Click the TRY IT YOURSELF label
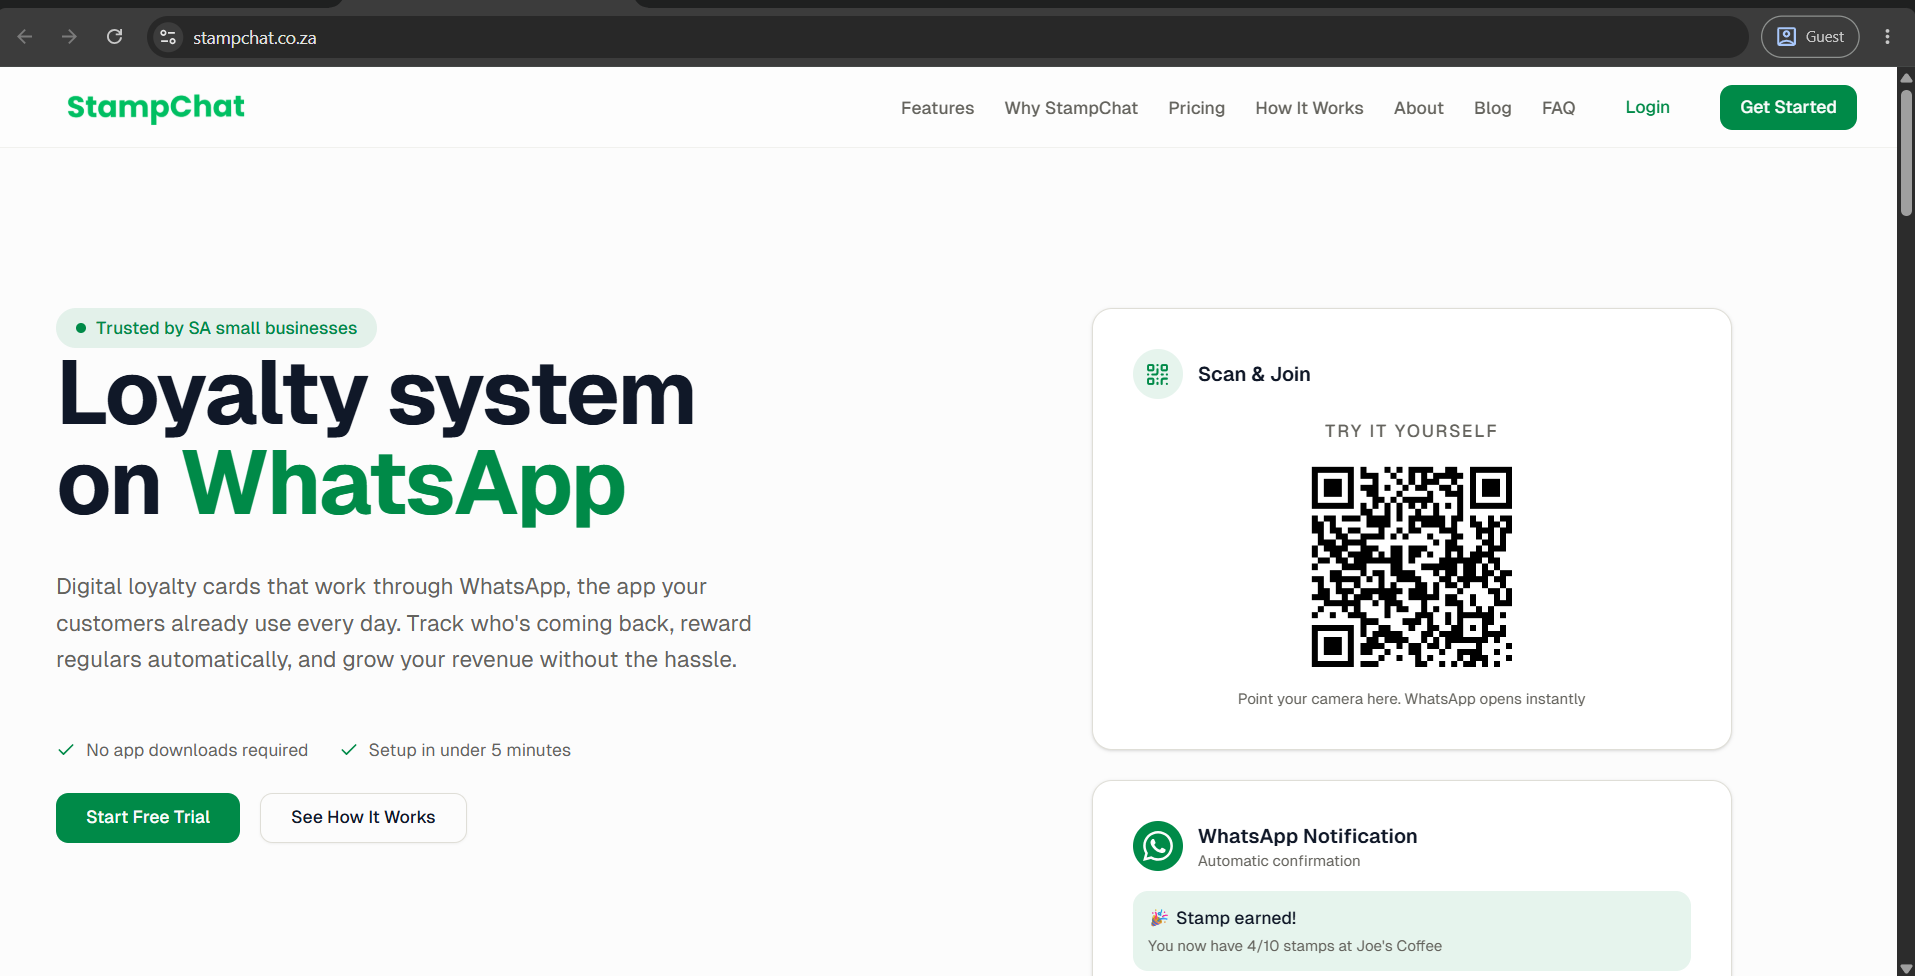 point(1411,431)
